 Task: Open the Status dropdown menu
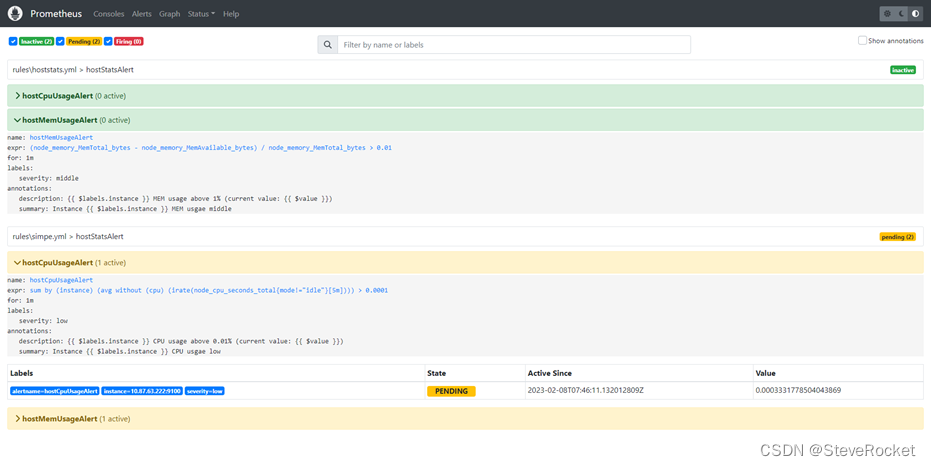pyautogui.click(x=201, y=14)
